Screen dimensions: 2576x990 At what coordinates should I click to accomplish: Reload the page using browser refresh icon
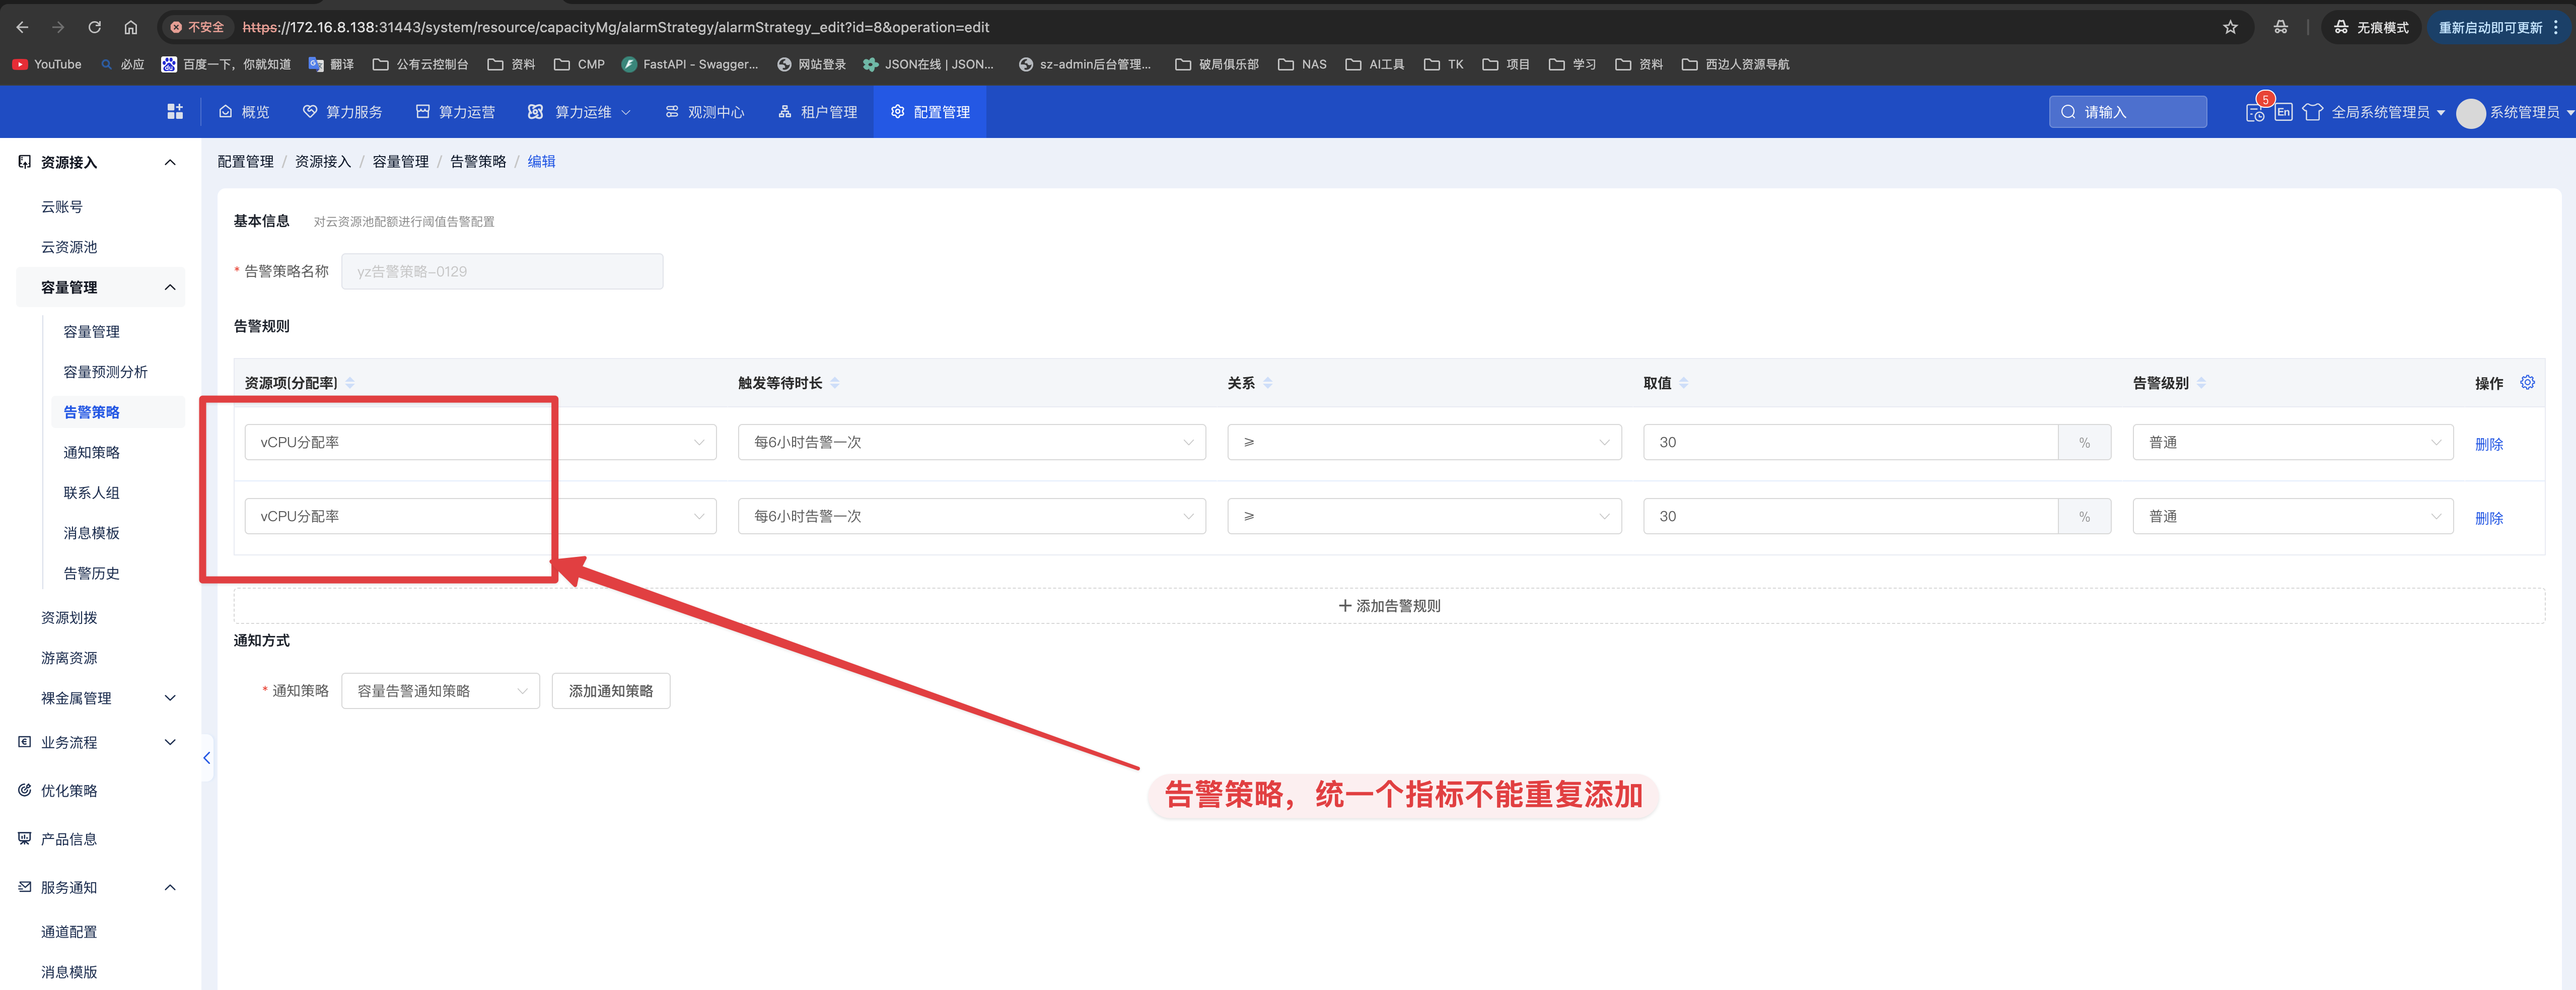coord(94,27)
